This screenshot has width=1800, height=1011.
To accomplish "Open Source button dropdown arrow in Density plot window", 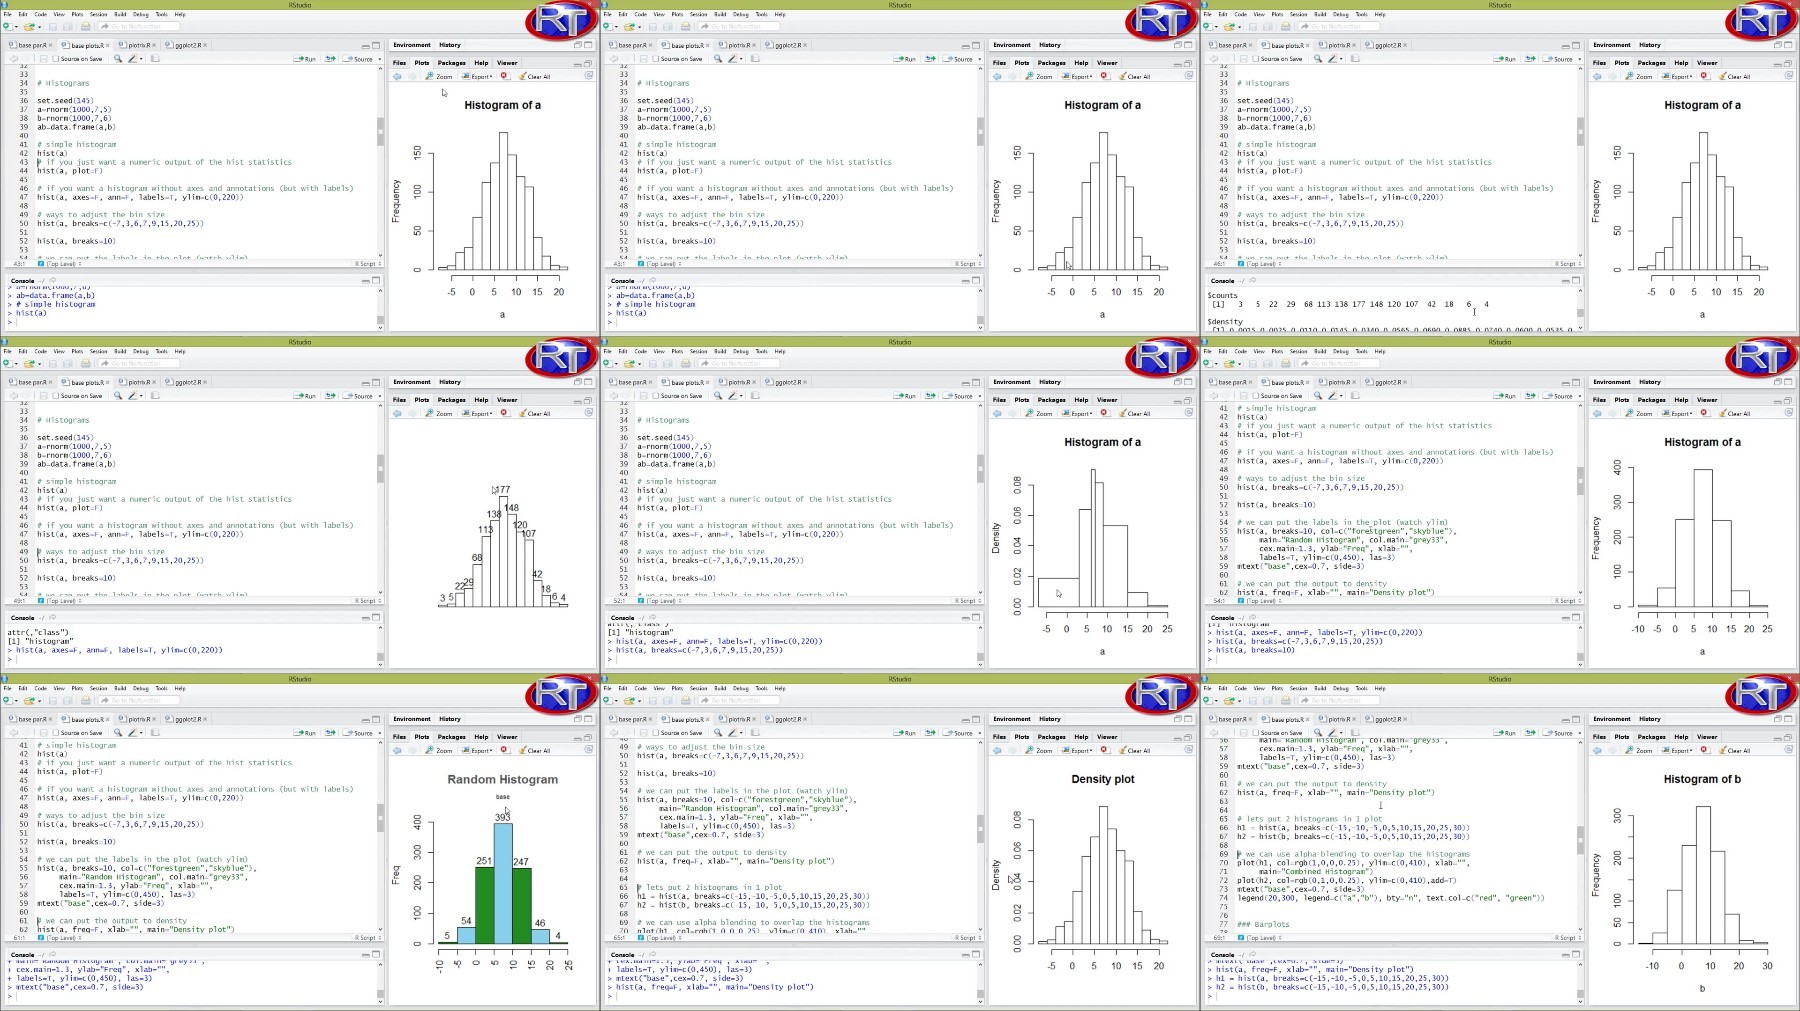I will pos(979,733).
